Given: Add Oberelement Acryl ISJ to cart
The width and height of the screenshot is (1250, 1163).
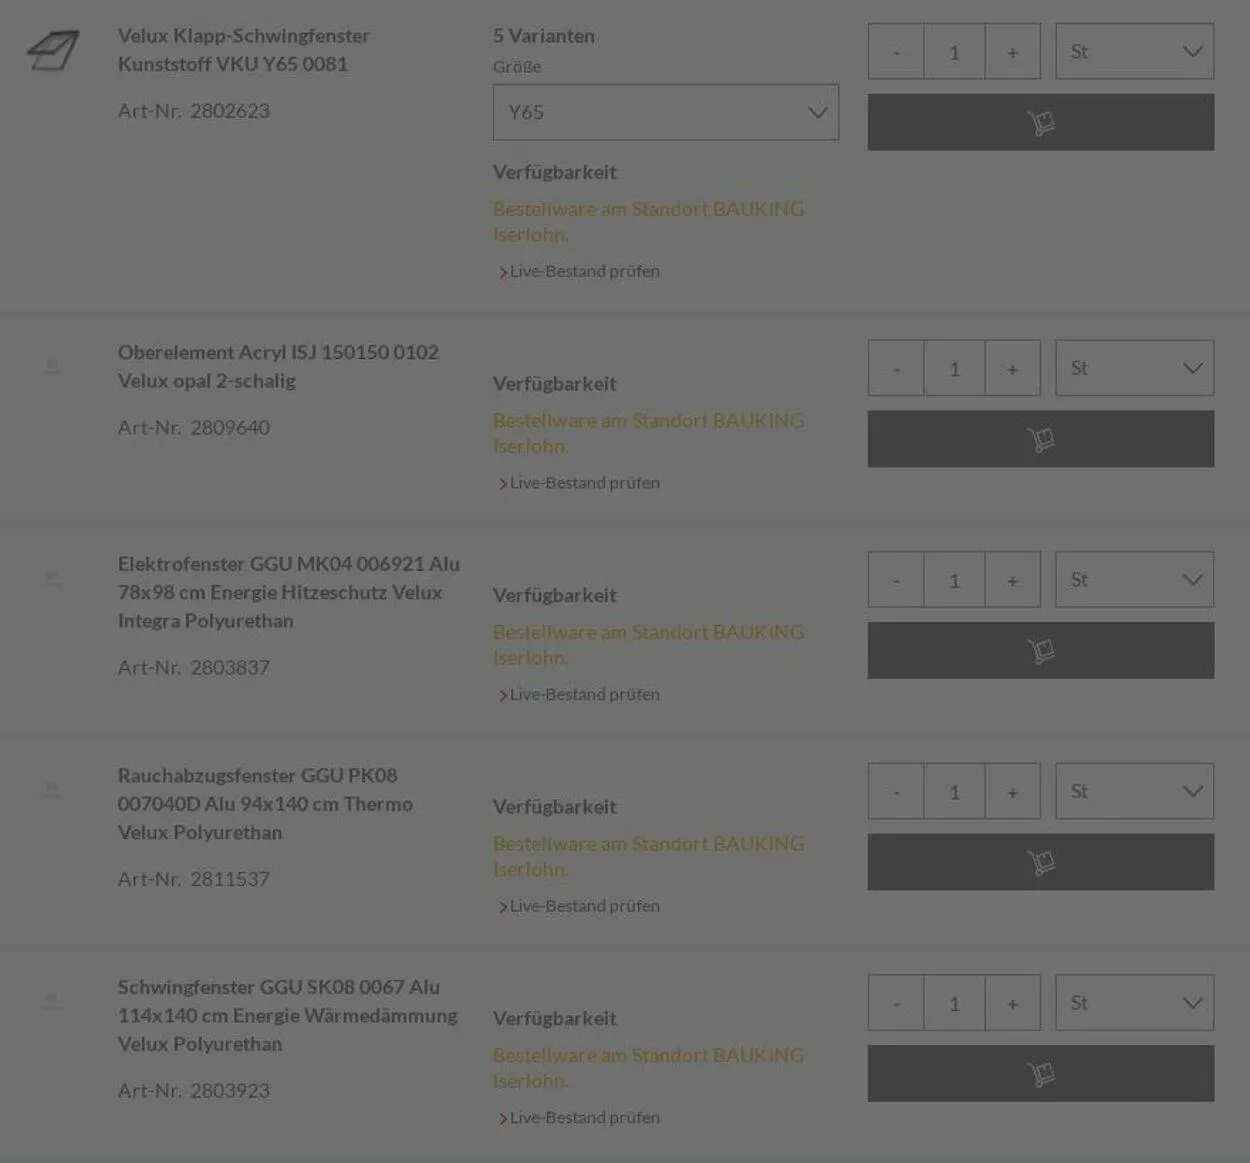Looking at the screenshot, I should pos(1040,439).
